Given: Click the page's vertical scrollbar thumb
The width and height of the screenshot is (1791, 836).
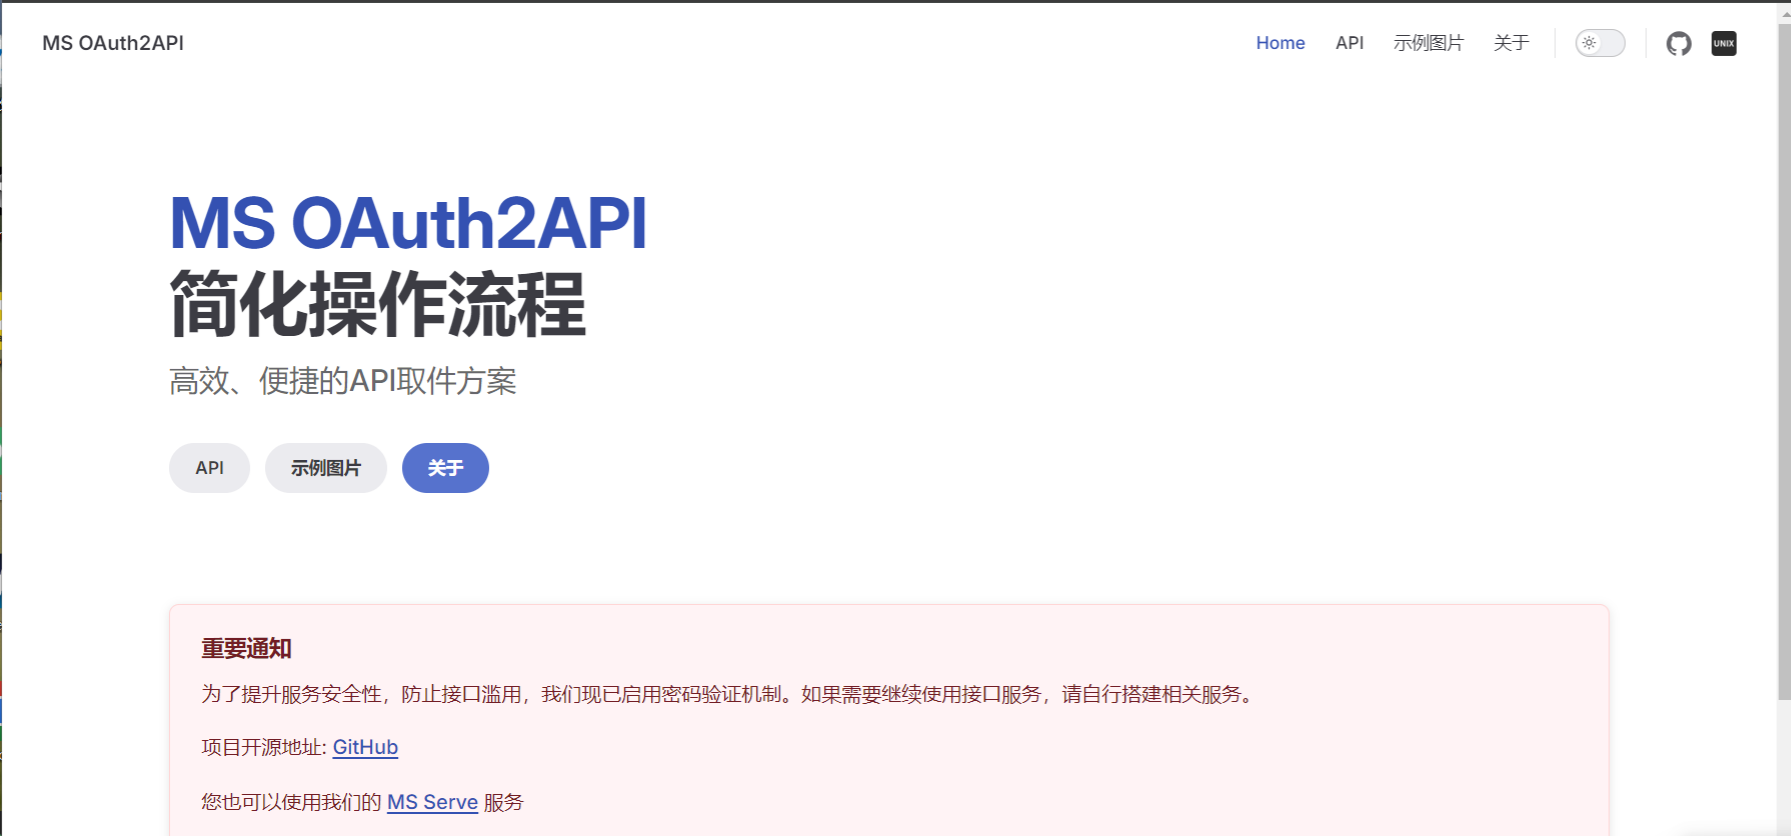Looking at the screenshot, I should 1783,350.
